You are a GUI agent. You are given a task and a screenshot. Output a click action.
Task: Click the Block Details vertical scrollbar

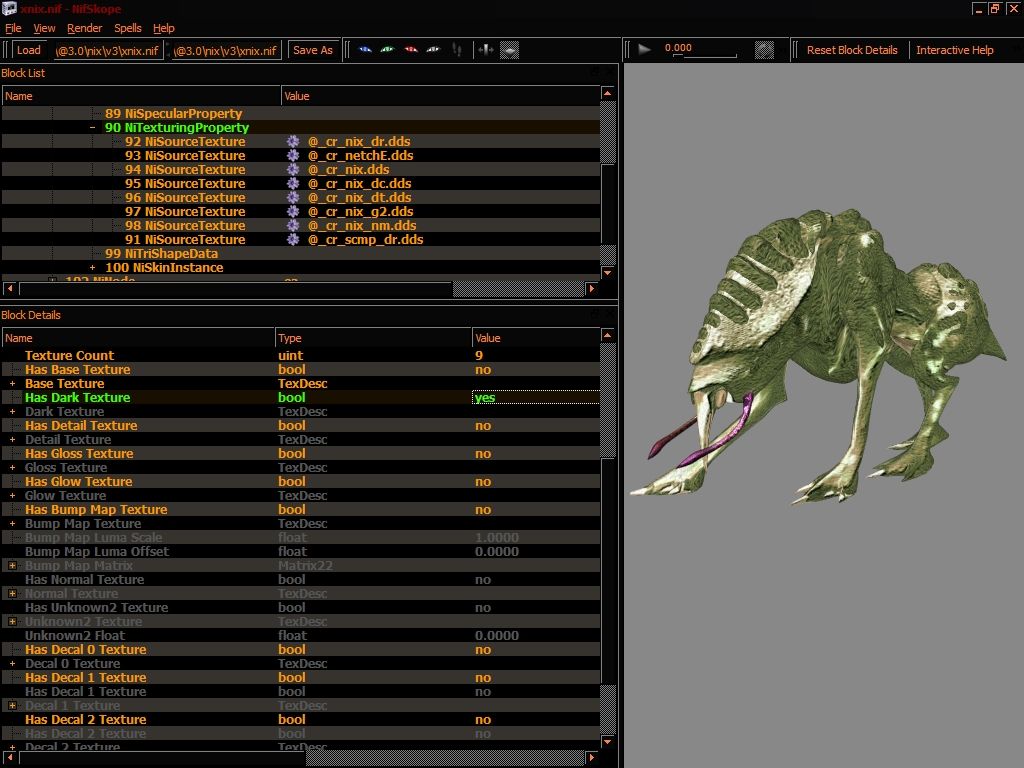[607, 539]
